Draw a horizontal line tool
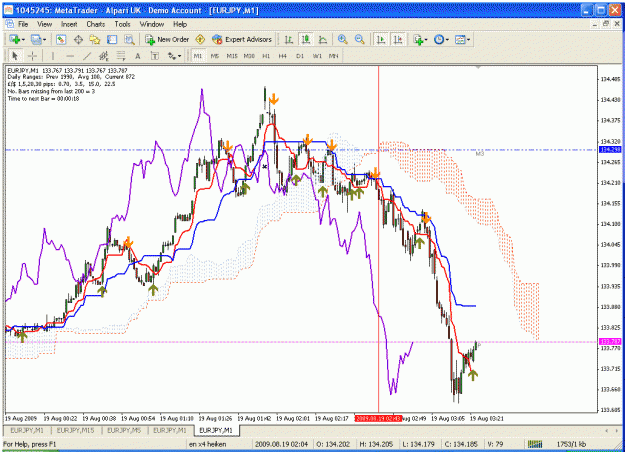The width and height of the screenshot is (625, 452). [70, 56]
